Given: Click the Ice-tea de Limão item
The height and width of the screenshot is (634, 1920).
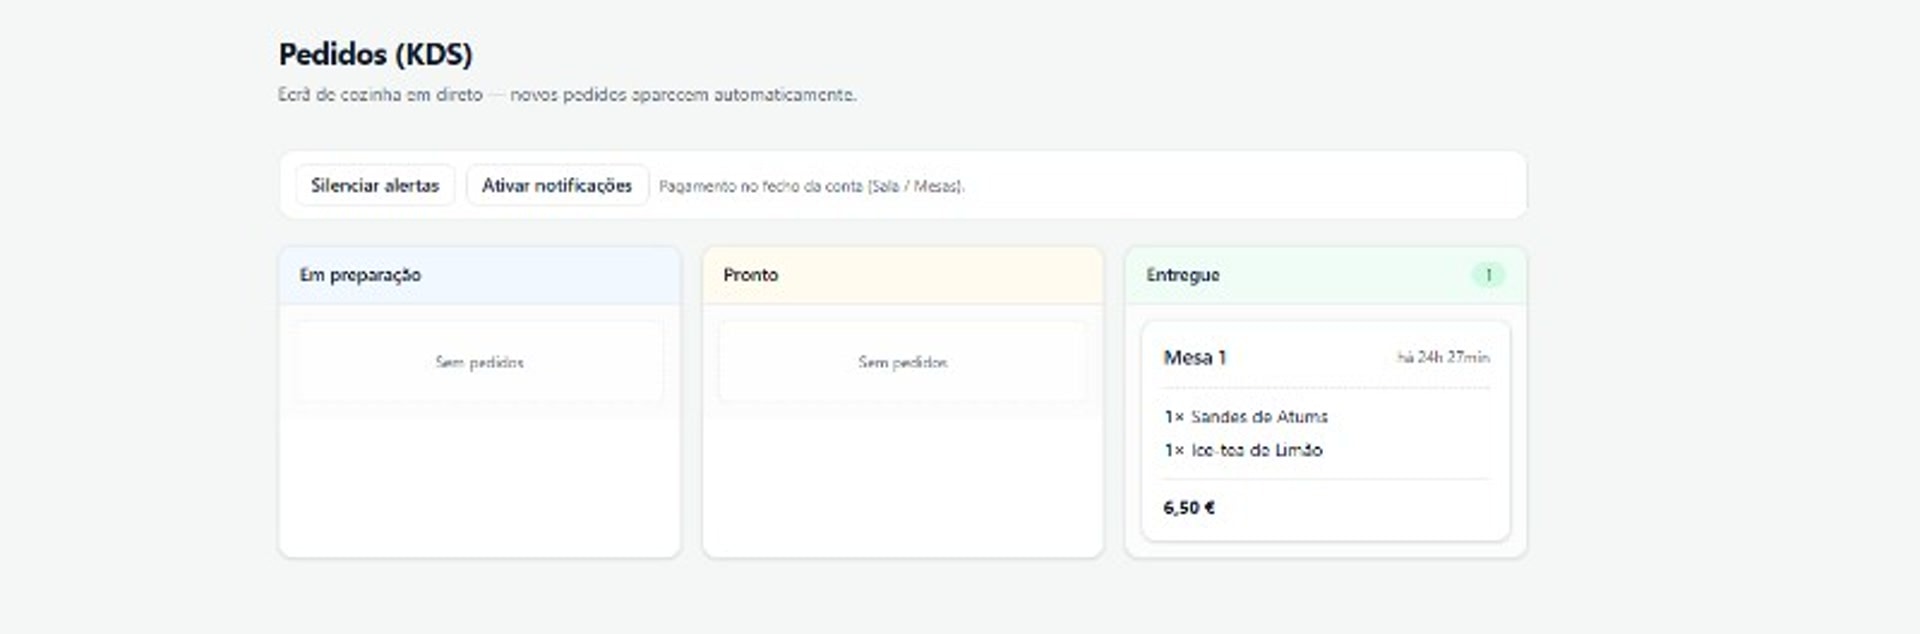Looking at the screenshot, I should 1243,450.
